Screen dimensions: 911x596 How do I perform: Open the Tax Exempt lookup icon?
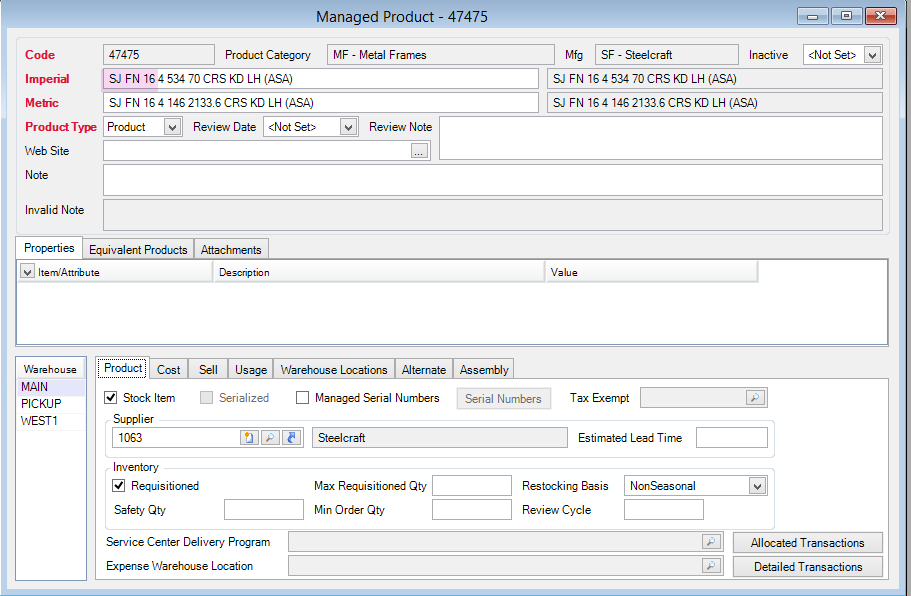(755, 398)
